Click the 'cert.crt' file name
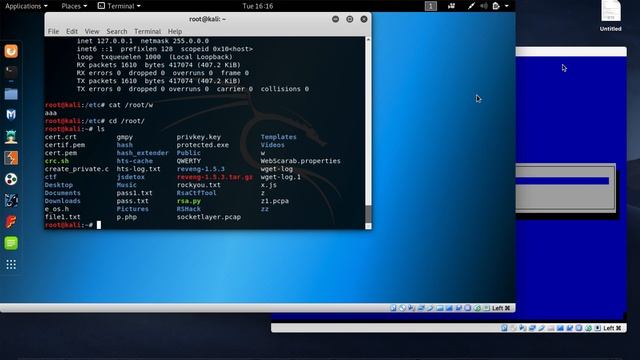 pos(60,137)
